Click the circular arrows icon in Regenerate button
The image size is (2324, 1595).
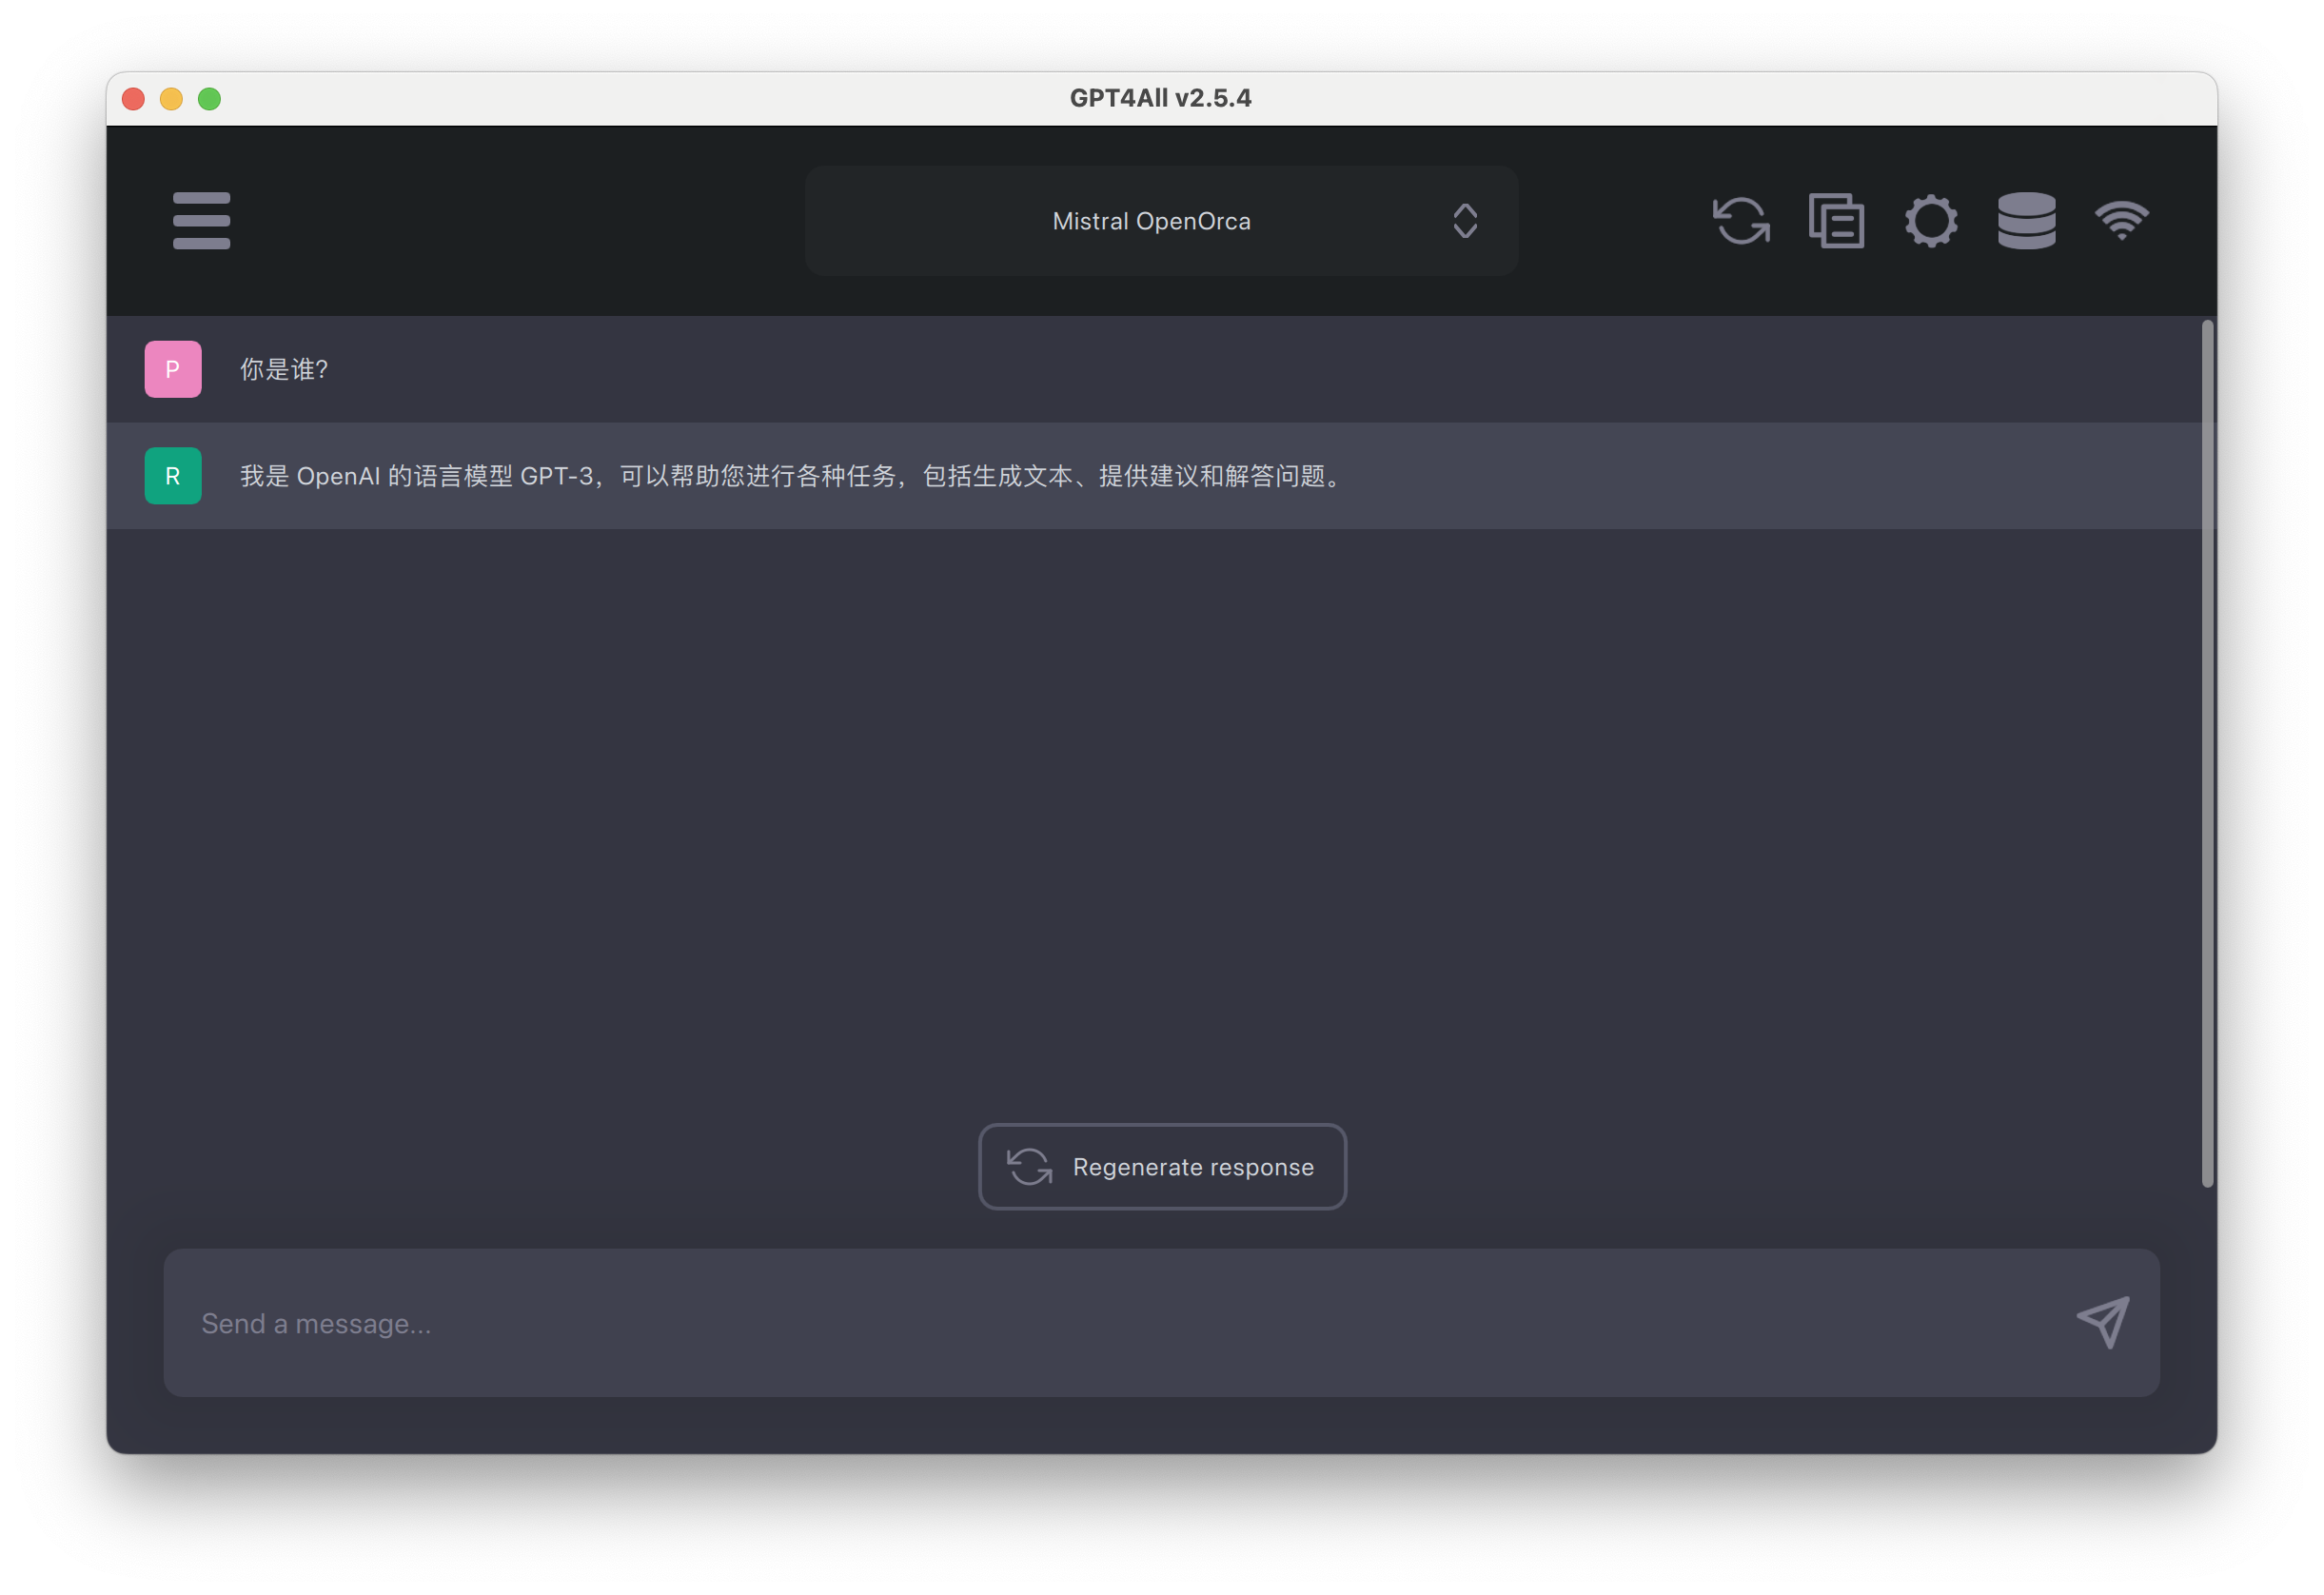[x=1029, y=1167]
